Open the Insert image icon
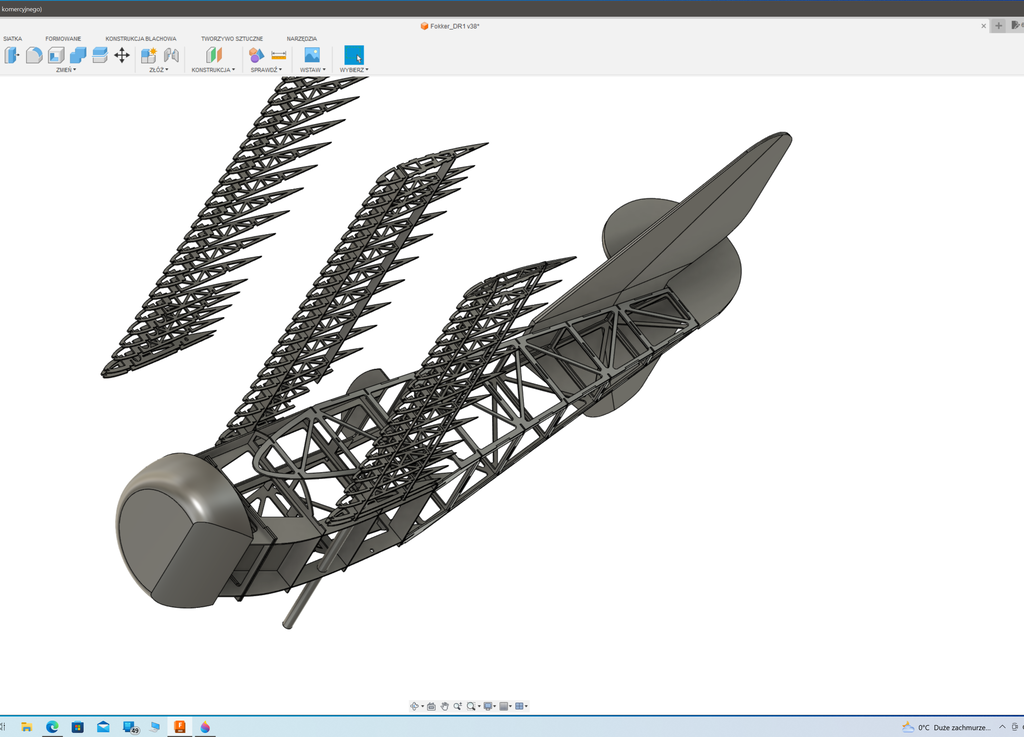The width and height of the screenshot is (1024, 737). (x=312, y=55)
